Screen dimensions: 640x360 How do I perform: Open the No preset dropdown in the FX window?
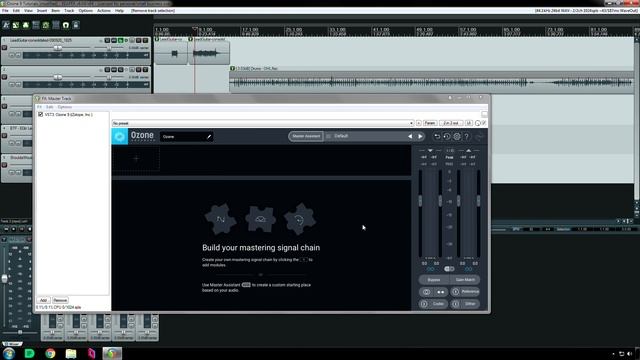point(263,123)
